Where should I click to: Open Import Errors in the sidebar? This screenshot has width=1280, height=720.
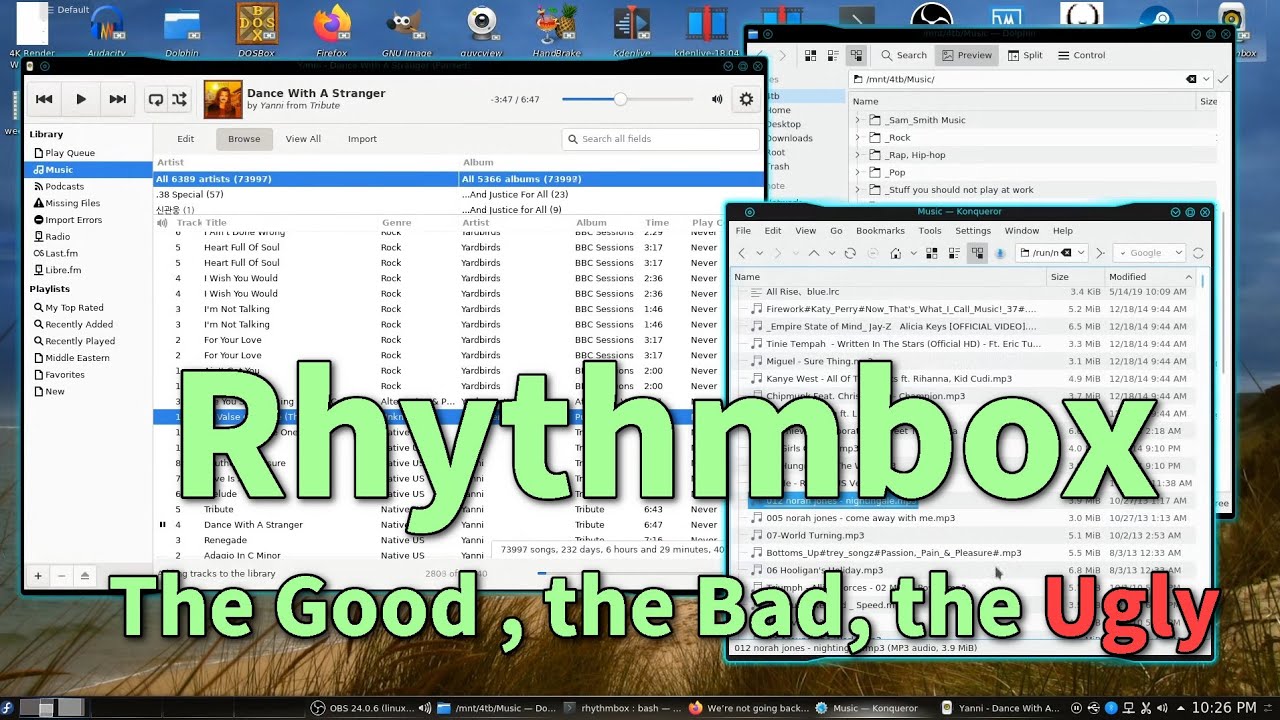click(x=88, y=220)
